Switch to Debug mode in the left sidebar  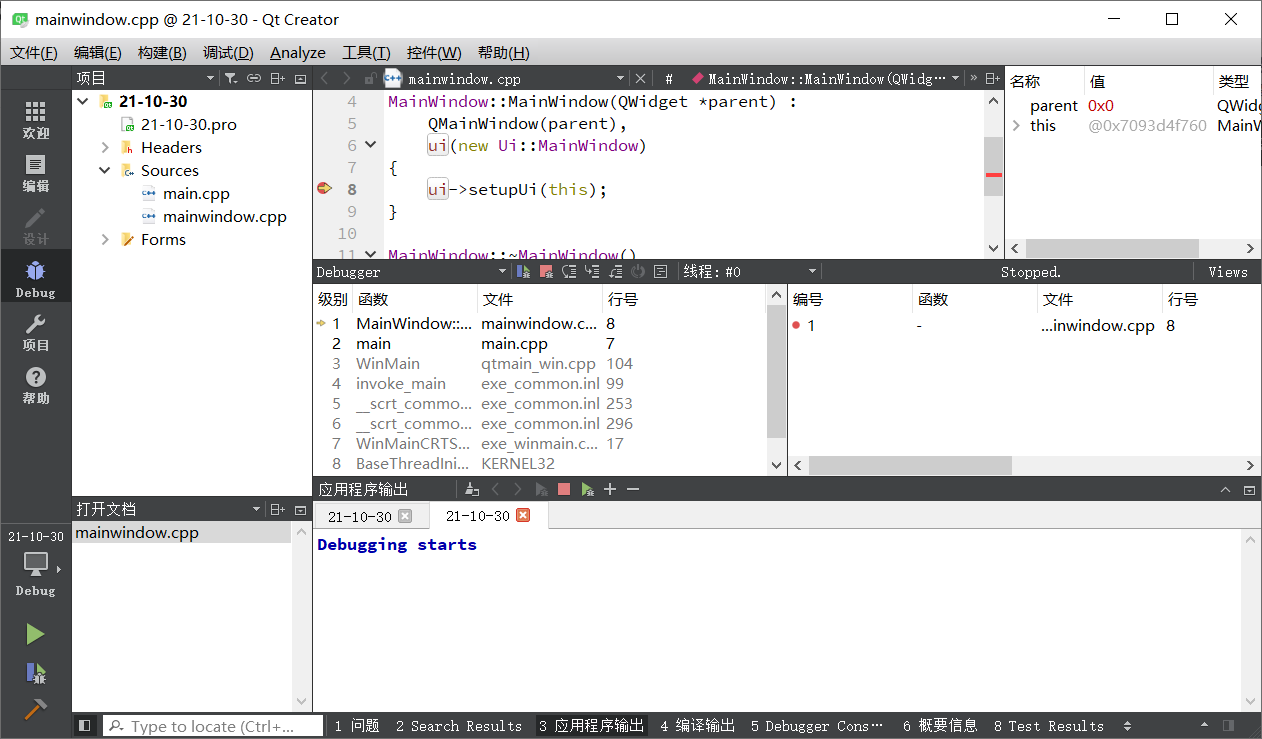point(36,276)
